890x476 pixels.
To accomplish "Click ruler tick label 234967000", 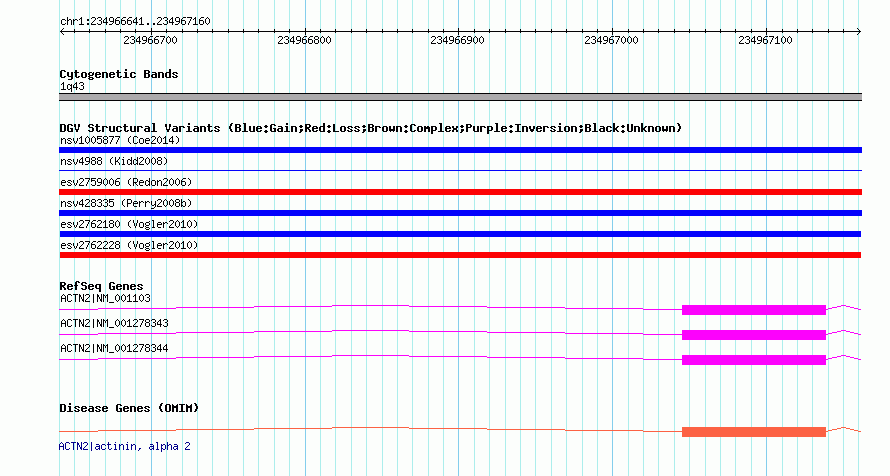I will [611, 40].
